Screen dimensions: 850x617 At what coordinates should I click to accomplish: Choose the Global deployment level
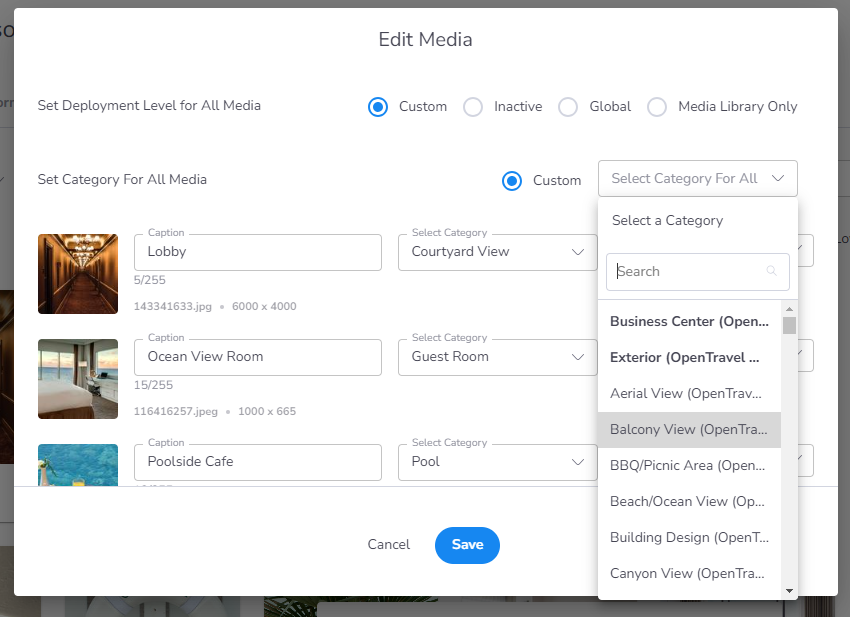coord(568,107)
